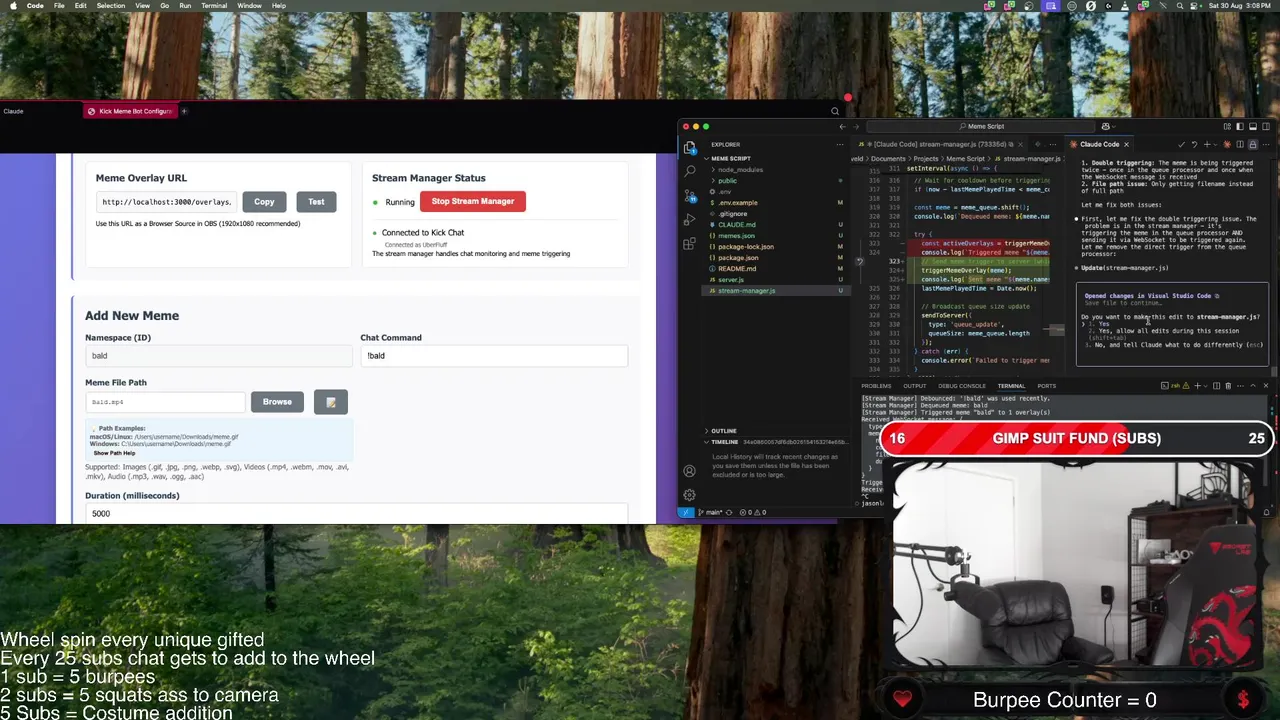This screenshot has width=1280, height=720.
Task: Click the errors and warnings count in status bar
Action: pos(754,512)
